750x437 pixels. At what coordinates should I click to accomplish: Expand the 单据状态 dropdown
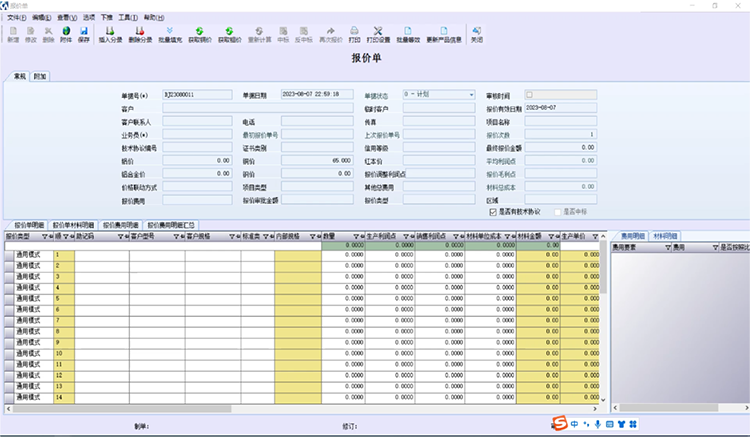click(471, 95)
